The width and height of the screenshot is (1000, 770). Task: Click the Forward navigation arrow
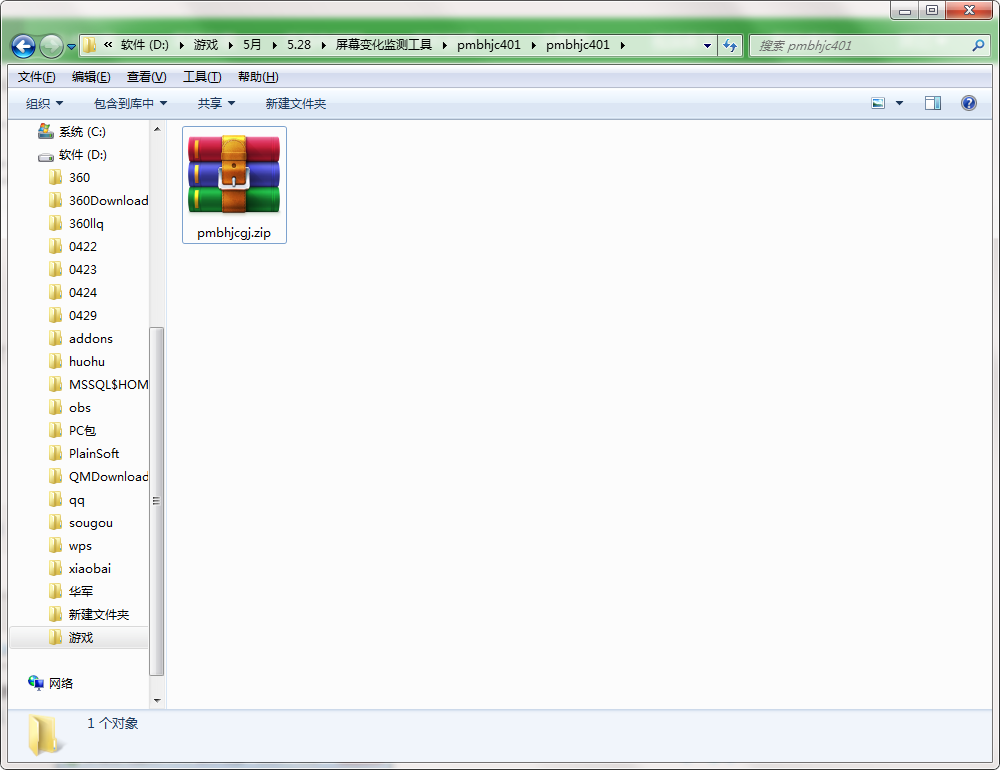tap(52, 46)
